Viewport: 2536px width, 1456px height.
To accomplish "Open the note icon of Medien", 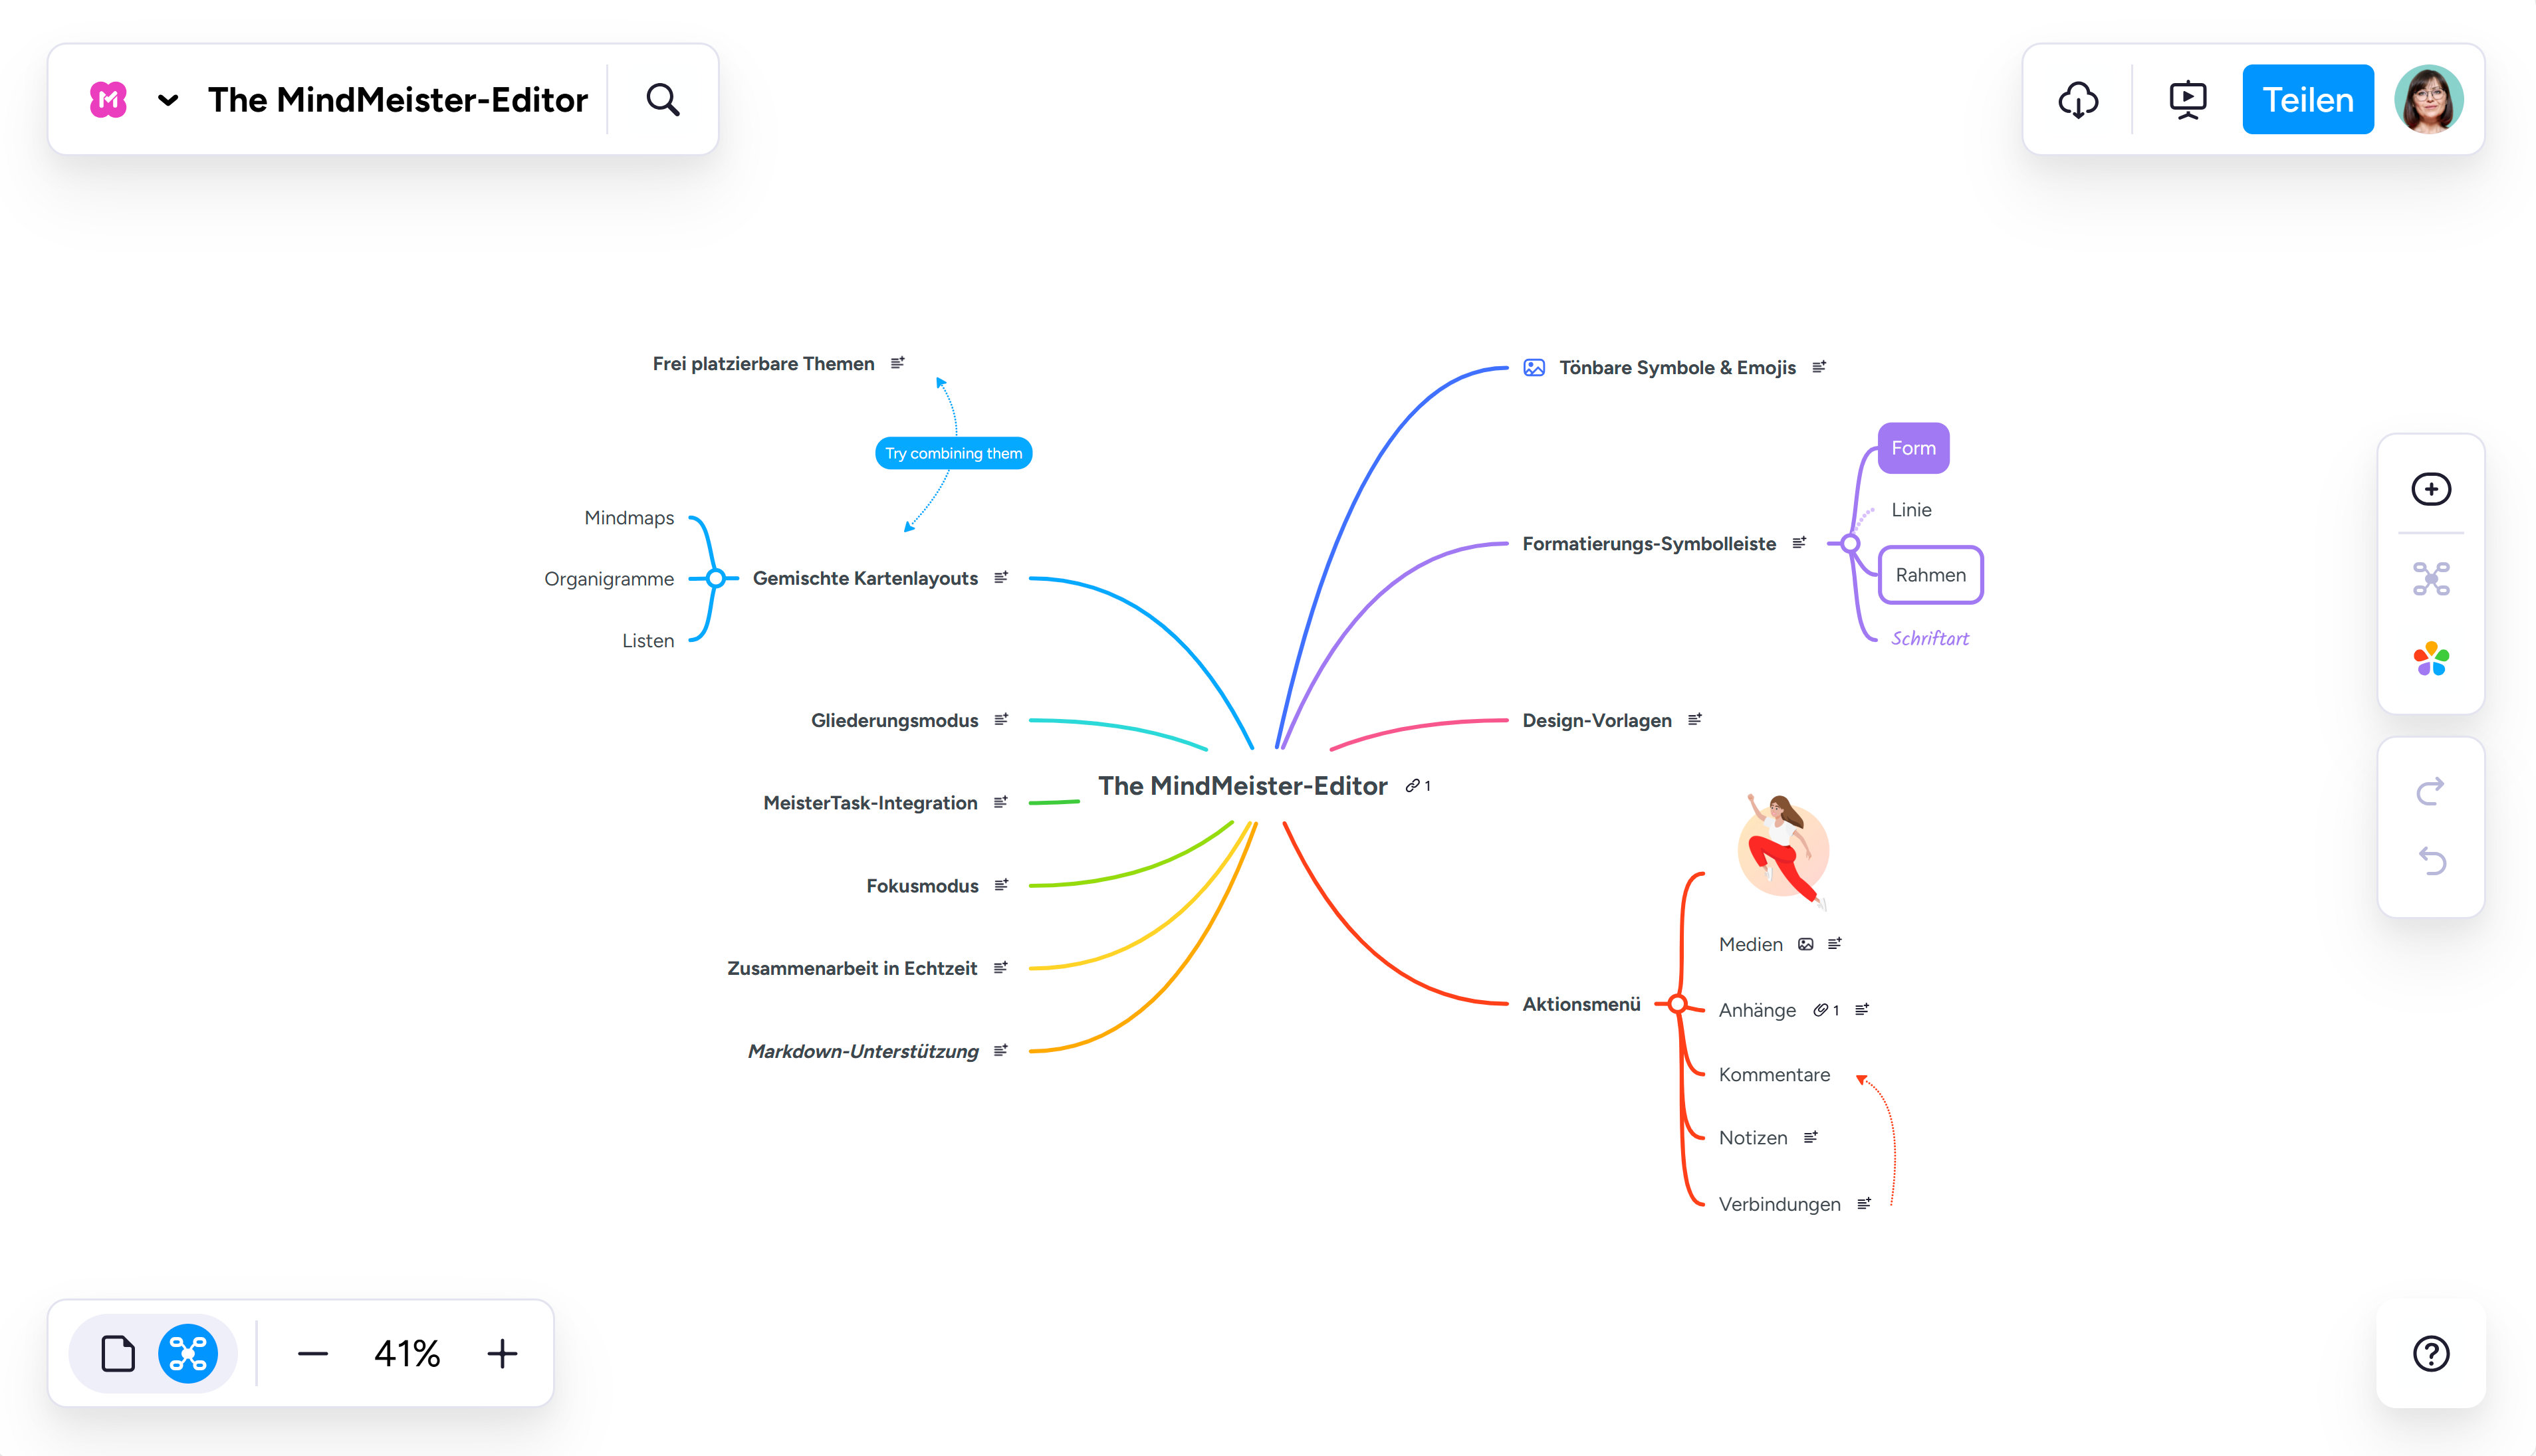I will pos(1835,944).
